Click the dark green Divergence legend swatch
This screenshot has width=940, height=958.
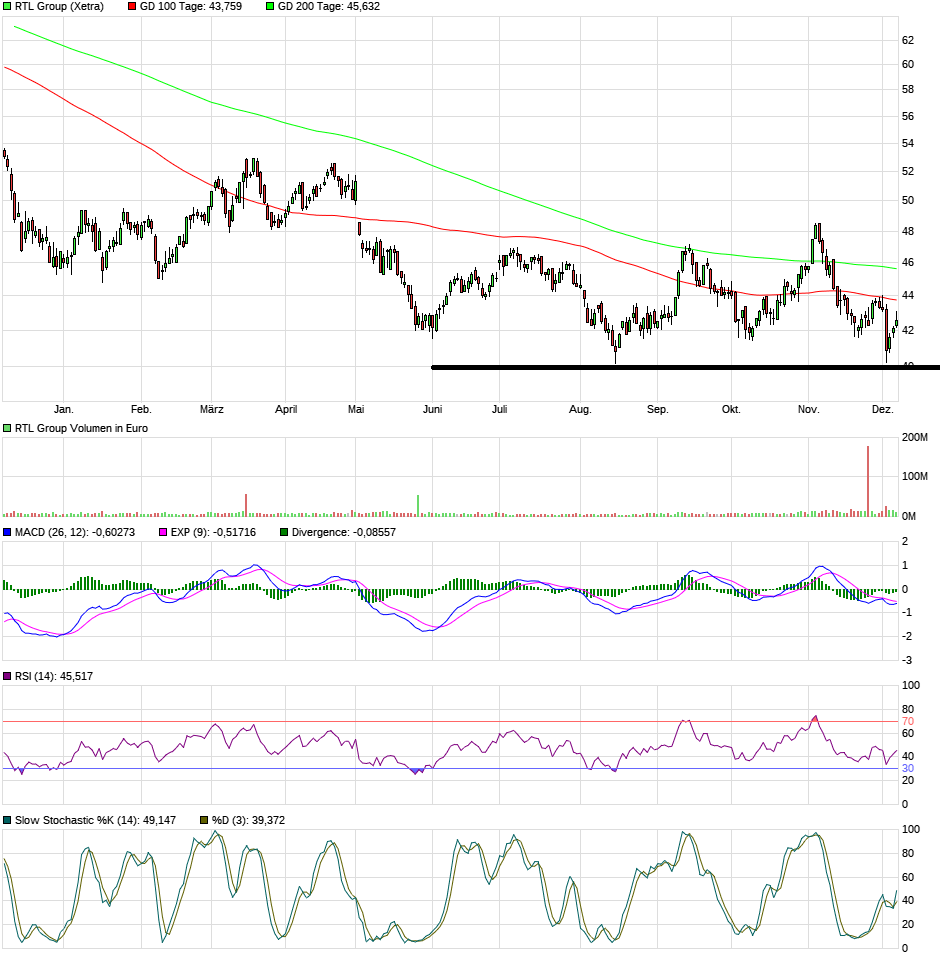point(284,532)
